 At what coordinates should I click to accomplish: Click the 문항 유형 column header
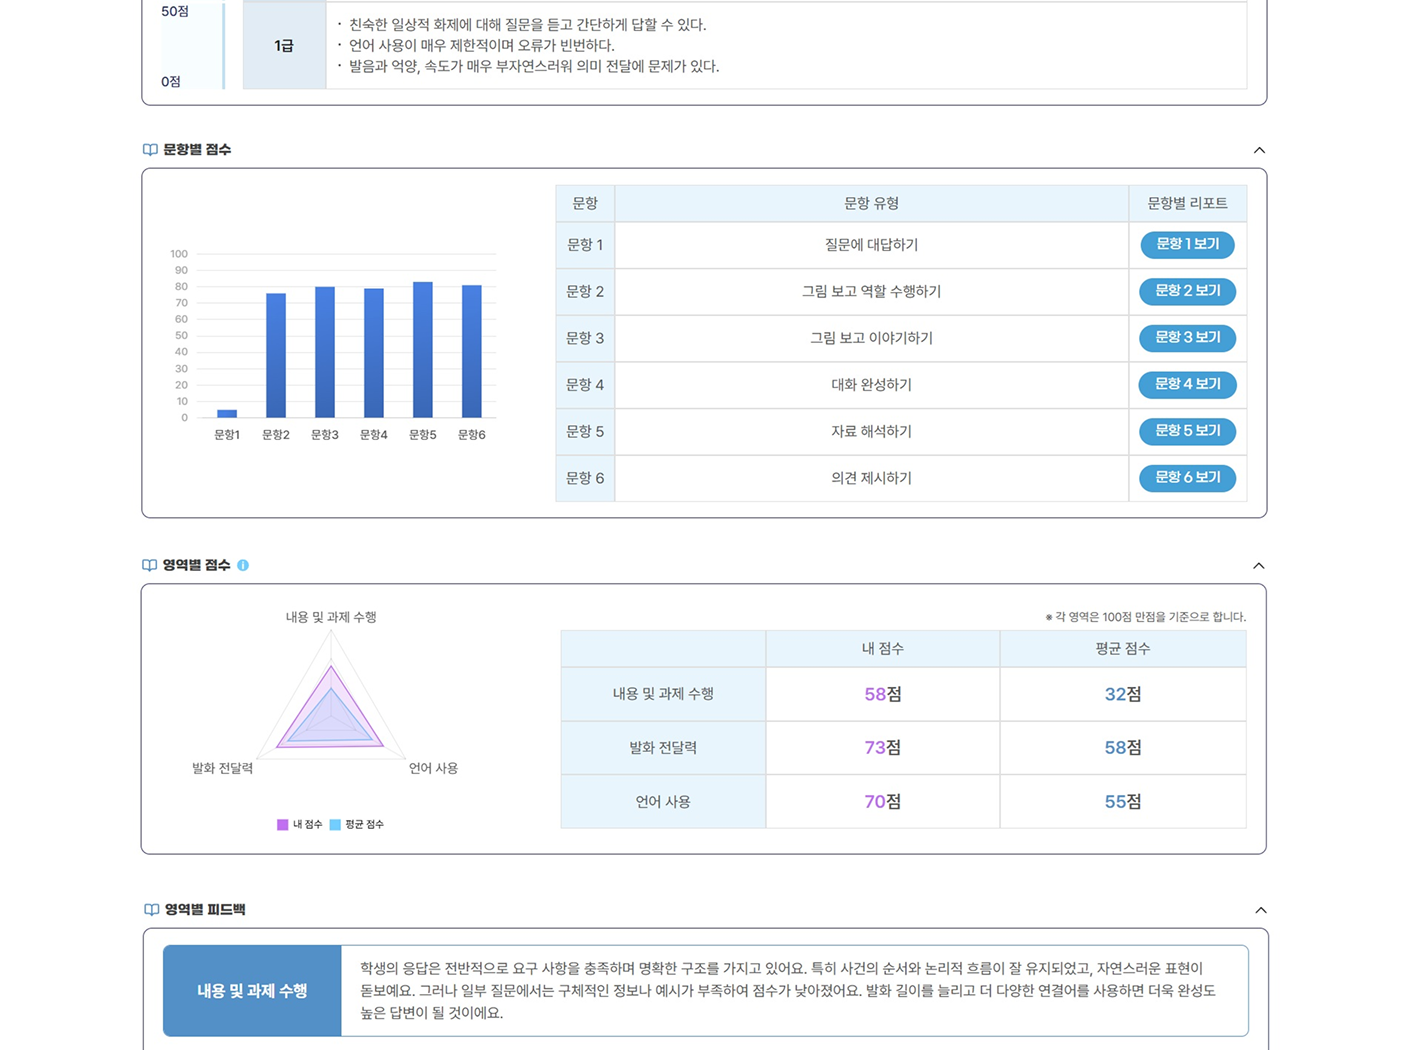click(871, 203)
